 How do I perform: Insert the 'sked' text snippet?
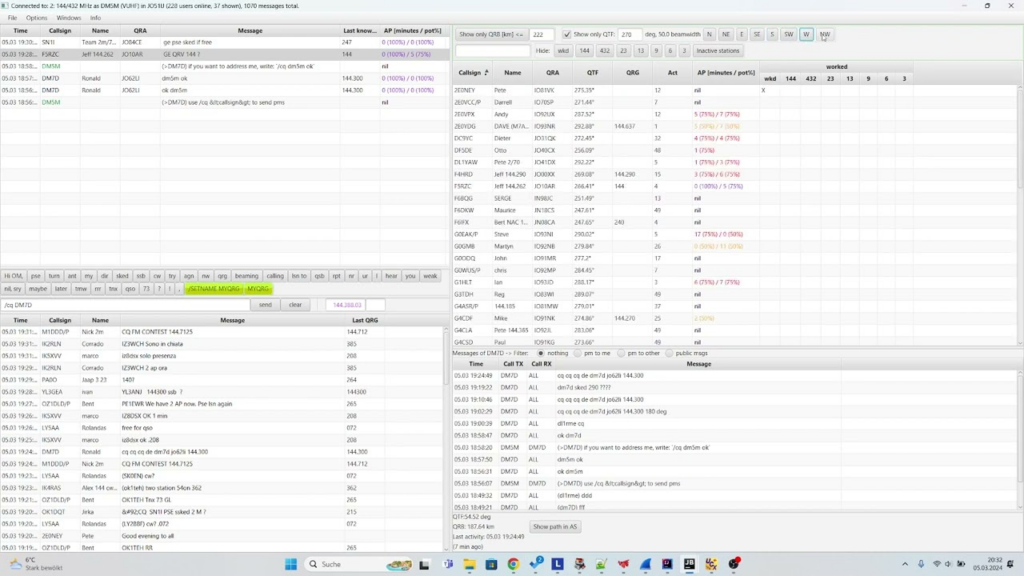(122, 276)
